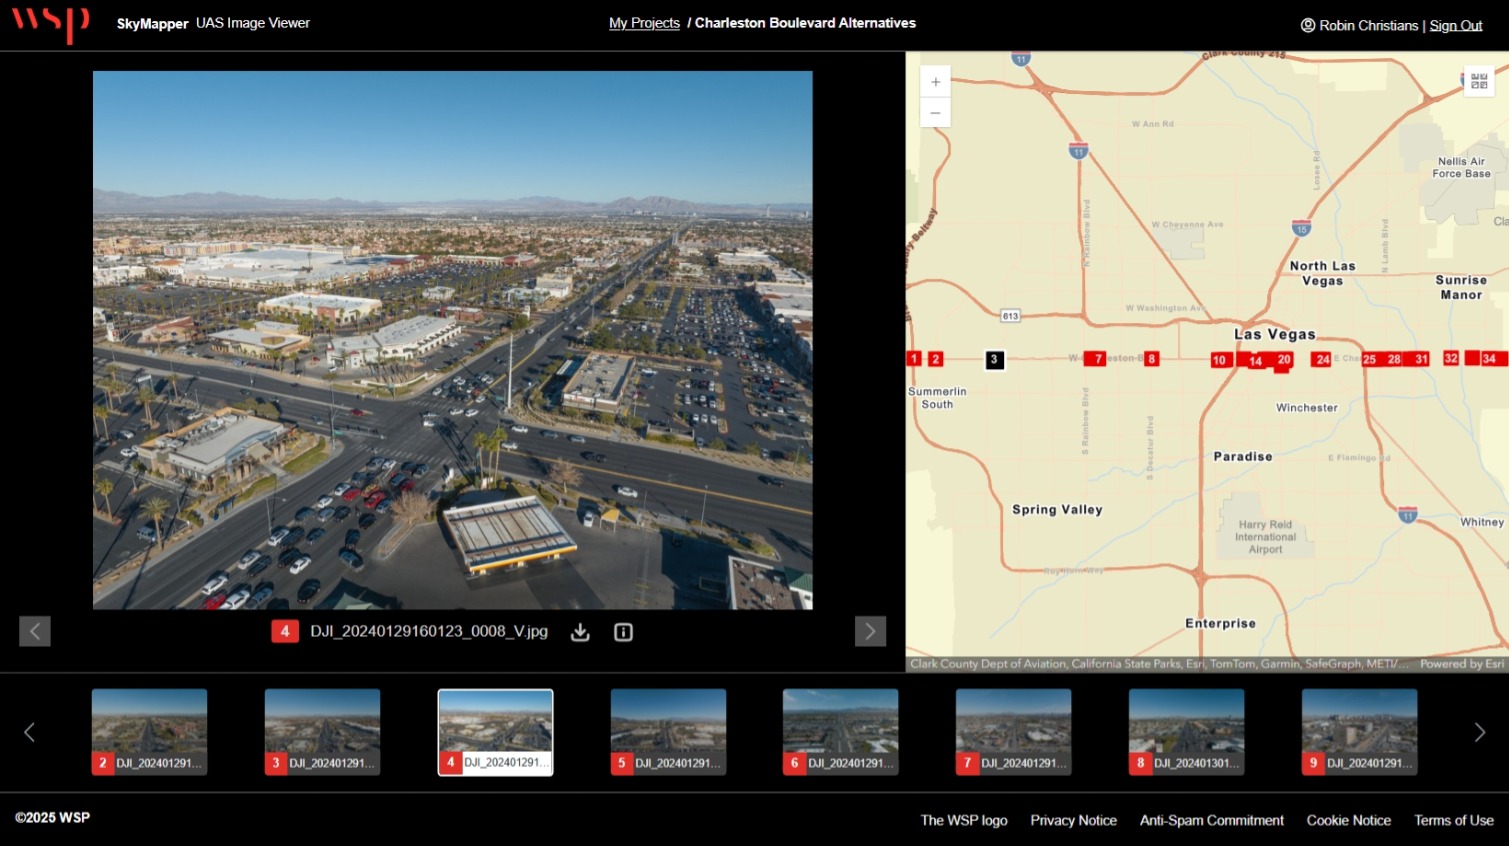Open Terms of Use link

1453,820
